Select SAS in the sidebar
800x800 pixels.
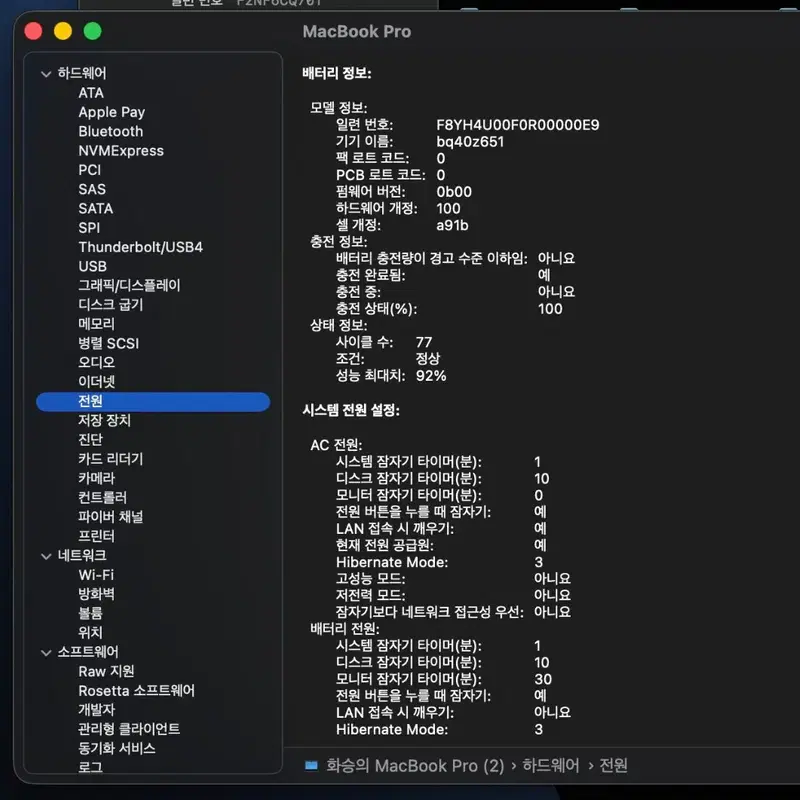(92, 189)
